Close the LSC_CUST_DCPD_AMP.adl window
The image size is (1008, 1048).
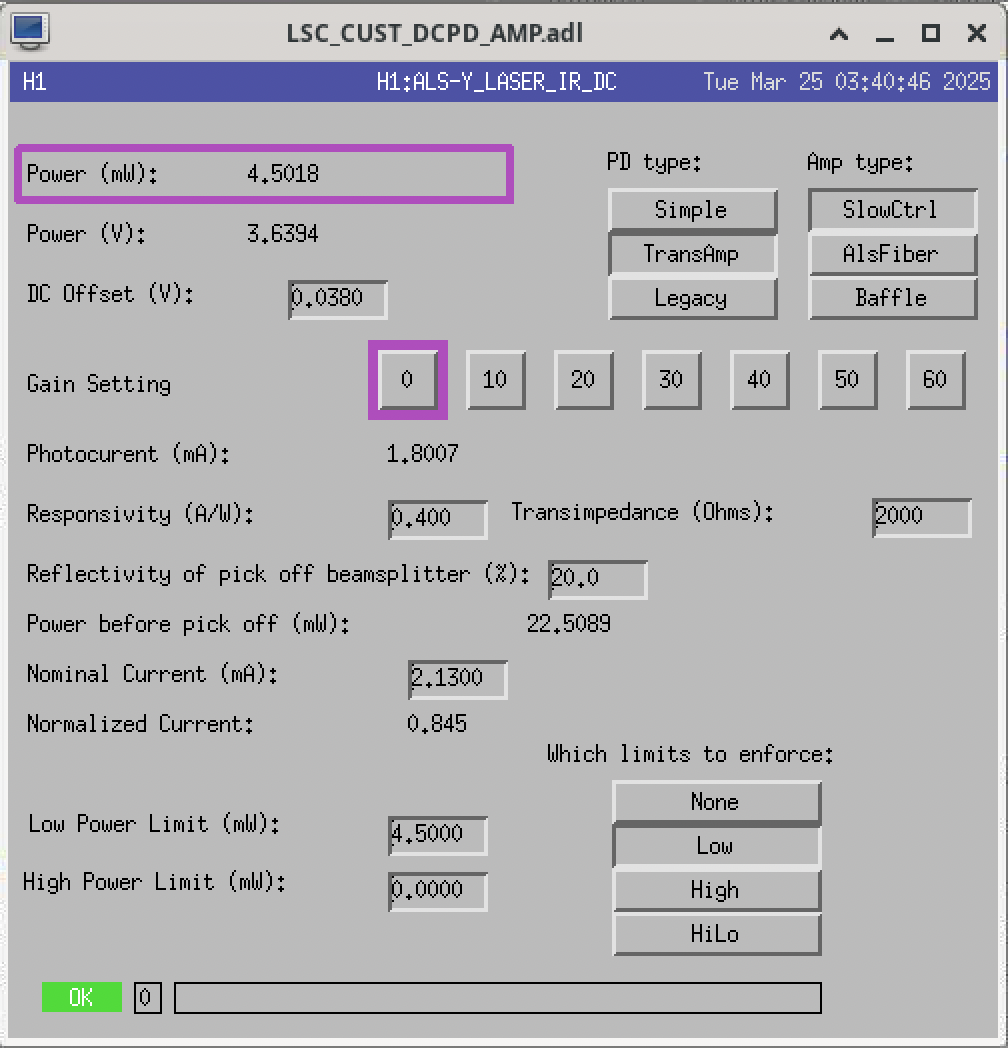[x=977, y=33]
